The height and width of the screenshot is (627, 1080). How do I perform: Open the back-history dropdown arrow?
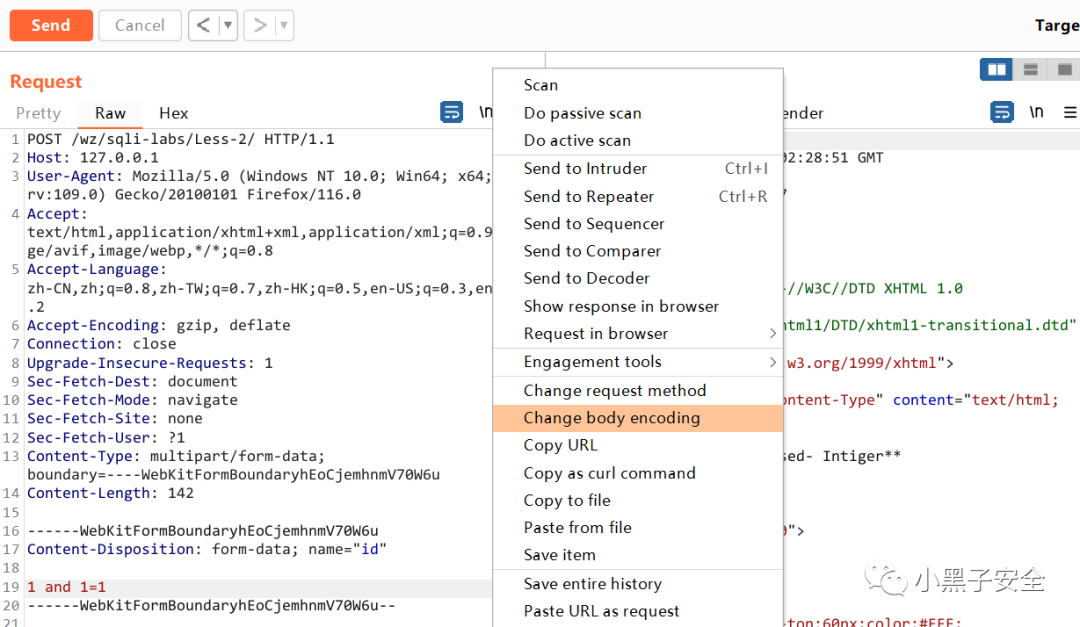[x=228, y=25]
